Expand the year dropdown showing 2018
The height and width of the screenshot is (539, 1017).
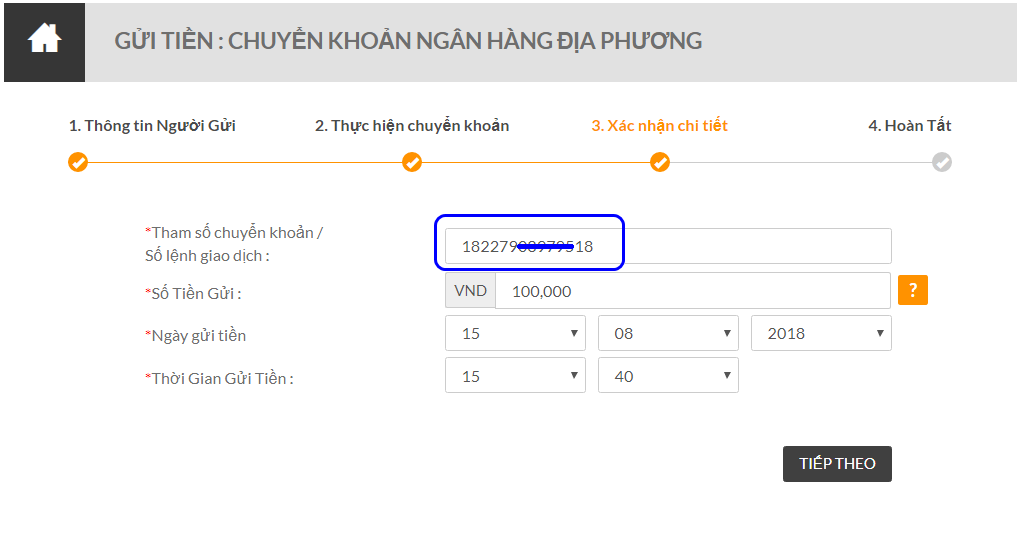821,333
